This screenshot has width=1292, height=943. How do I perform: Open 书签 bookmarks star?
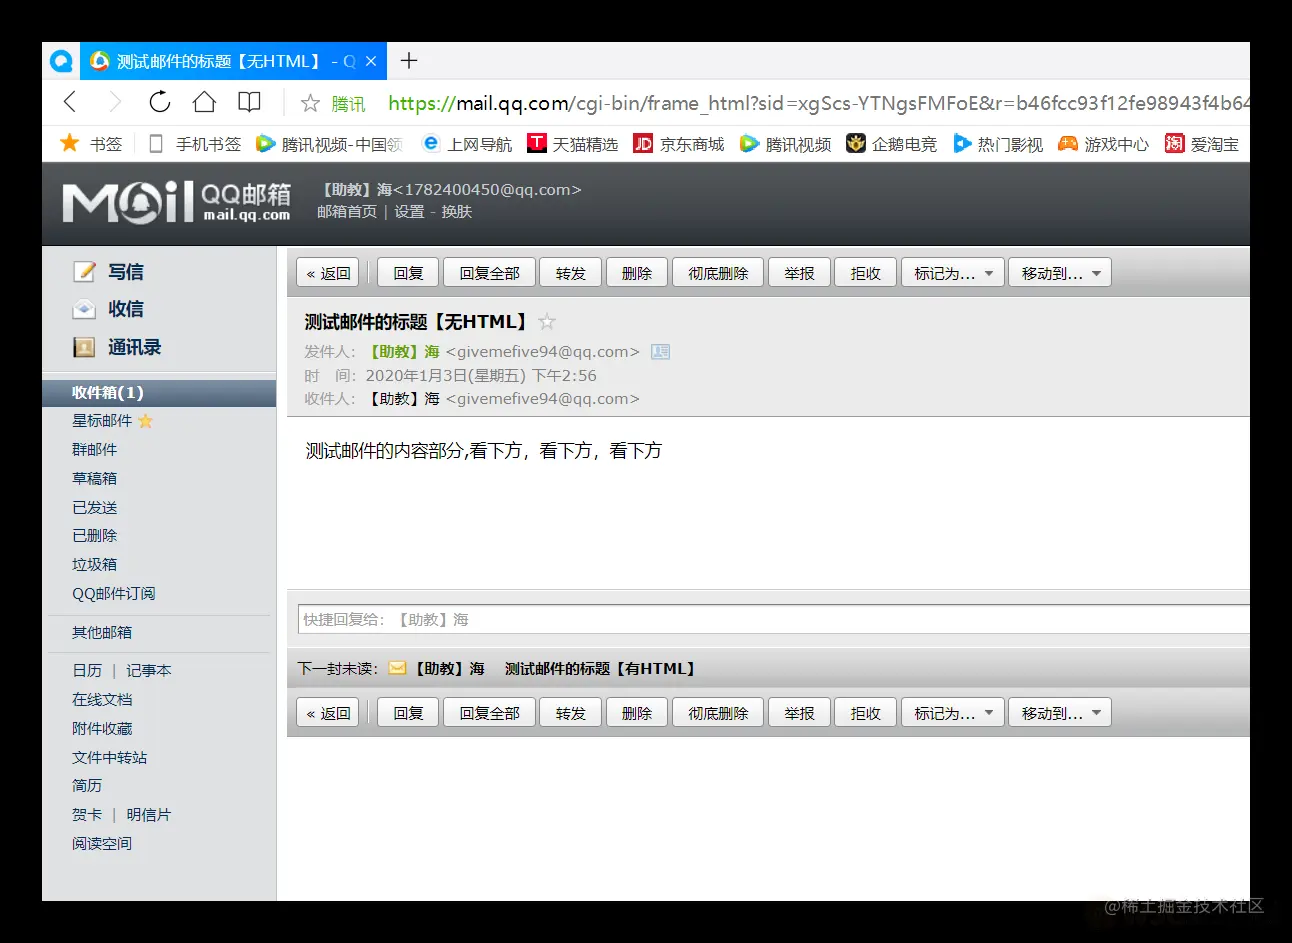90,144
